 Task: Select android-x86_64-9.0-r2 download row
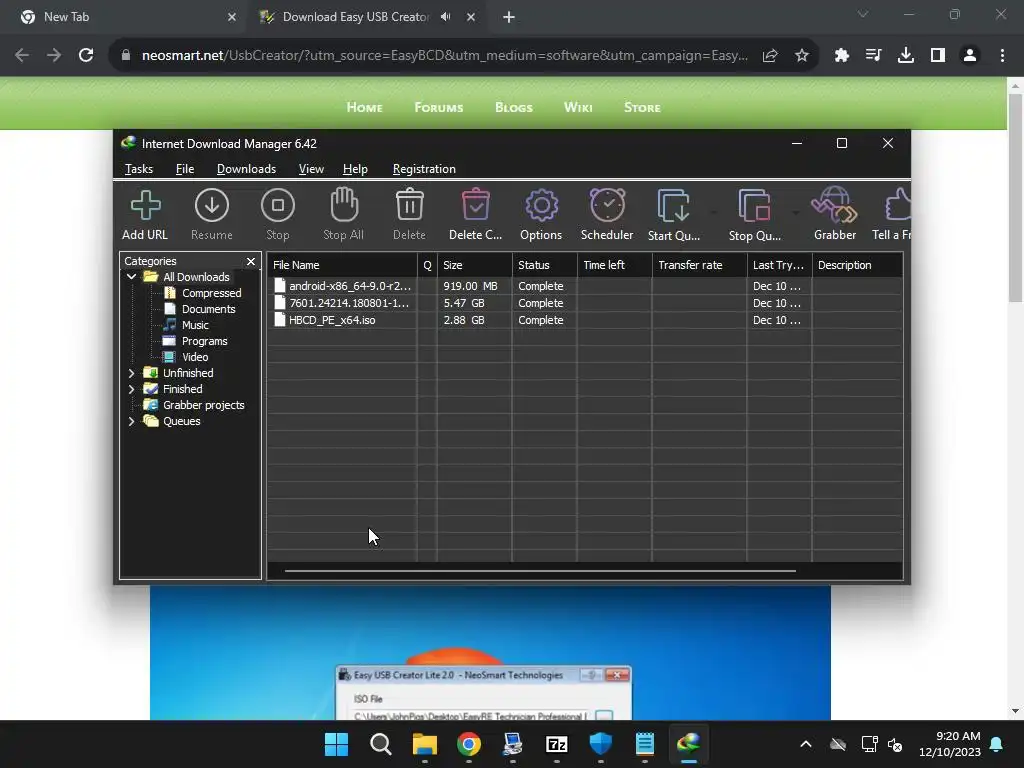point(584,286)
